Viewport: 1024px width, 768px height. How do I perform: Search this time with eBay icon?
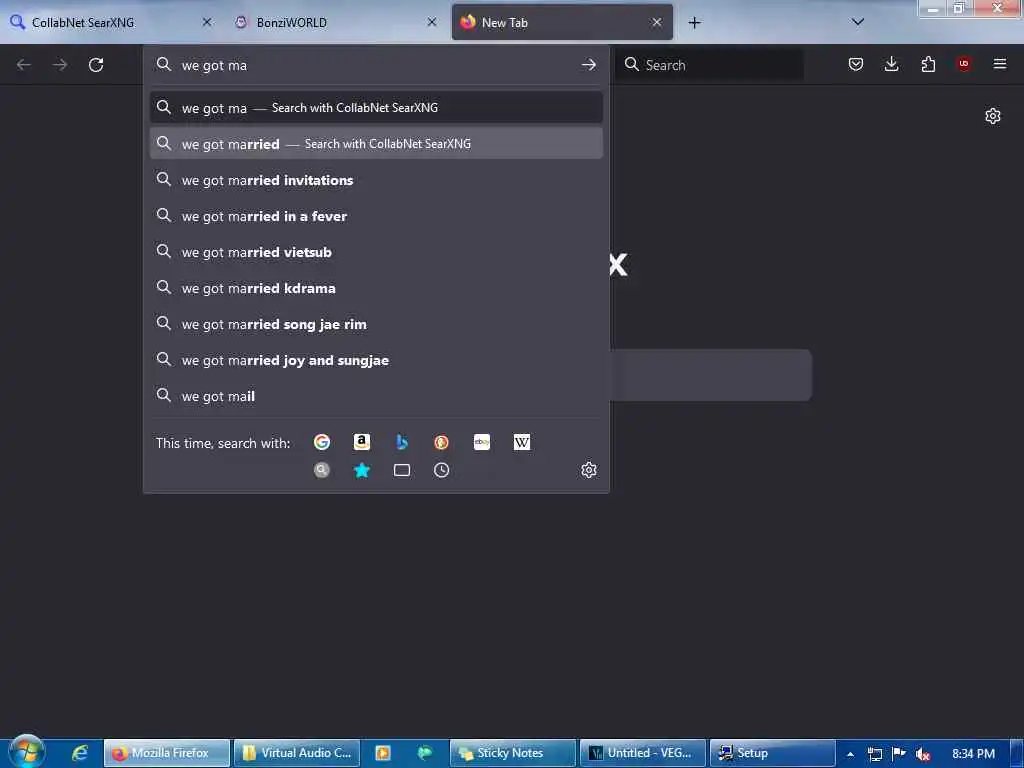(482, 442)
